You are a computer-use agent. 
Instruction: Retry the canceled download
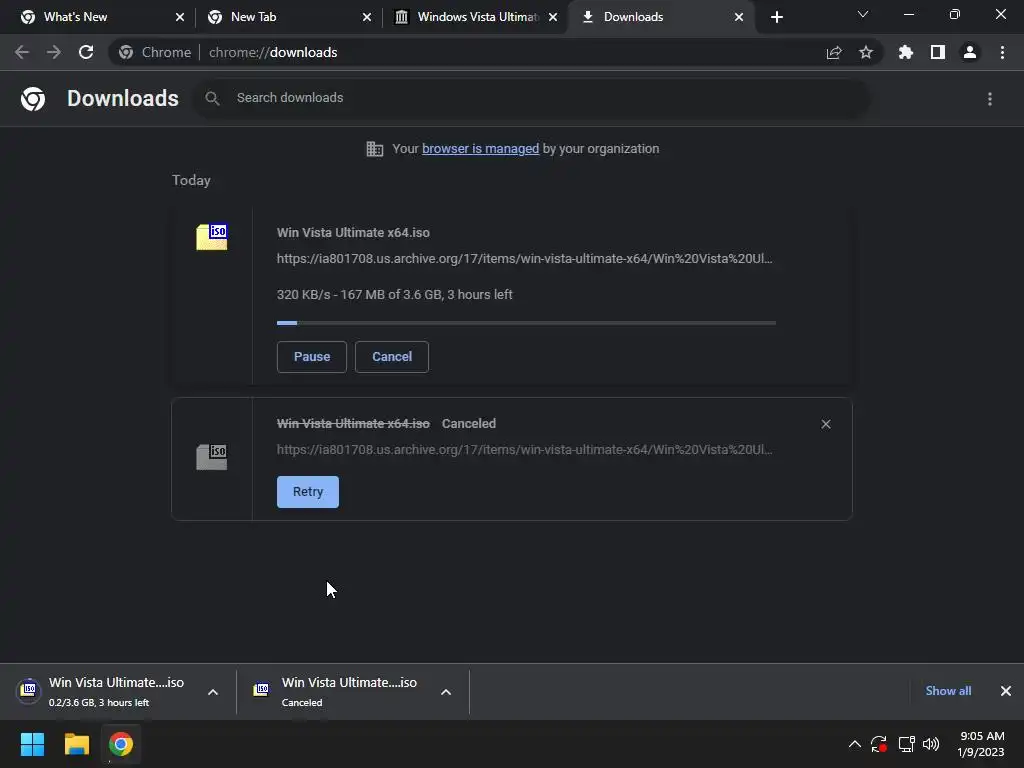(308, 492)
